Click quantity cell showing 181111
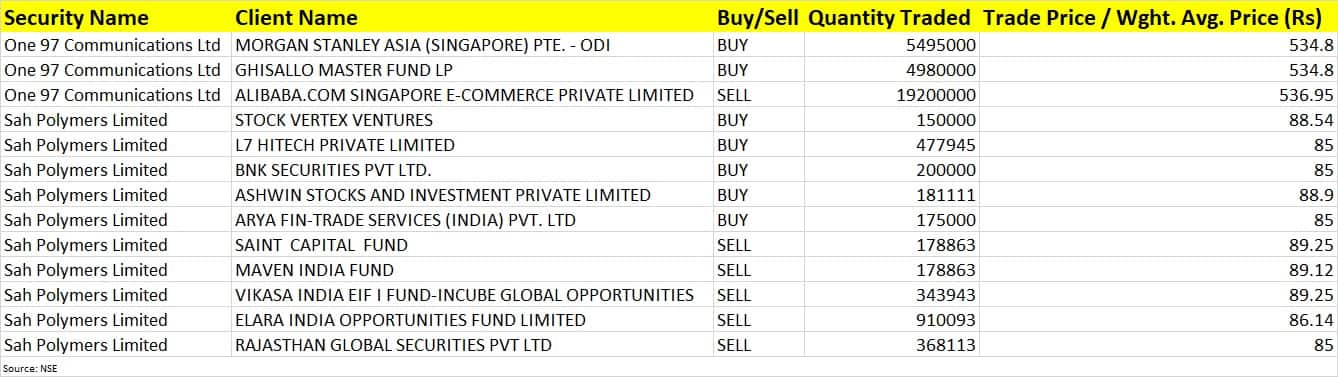Viewport: 1338px width, 377px height. tap(891, 195)
